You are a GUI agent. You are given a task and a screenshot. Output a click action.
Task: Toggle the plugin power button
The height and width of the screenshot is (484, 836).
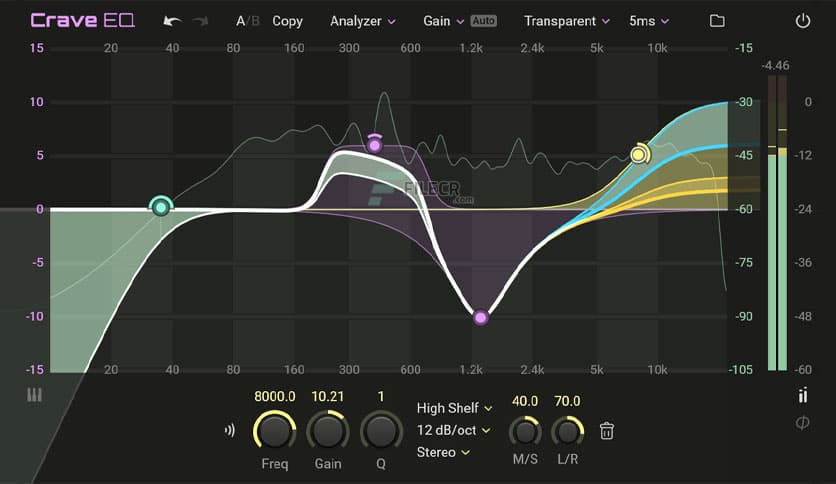802,21
